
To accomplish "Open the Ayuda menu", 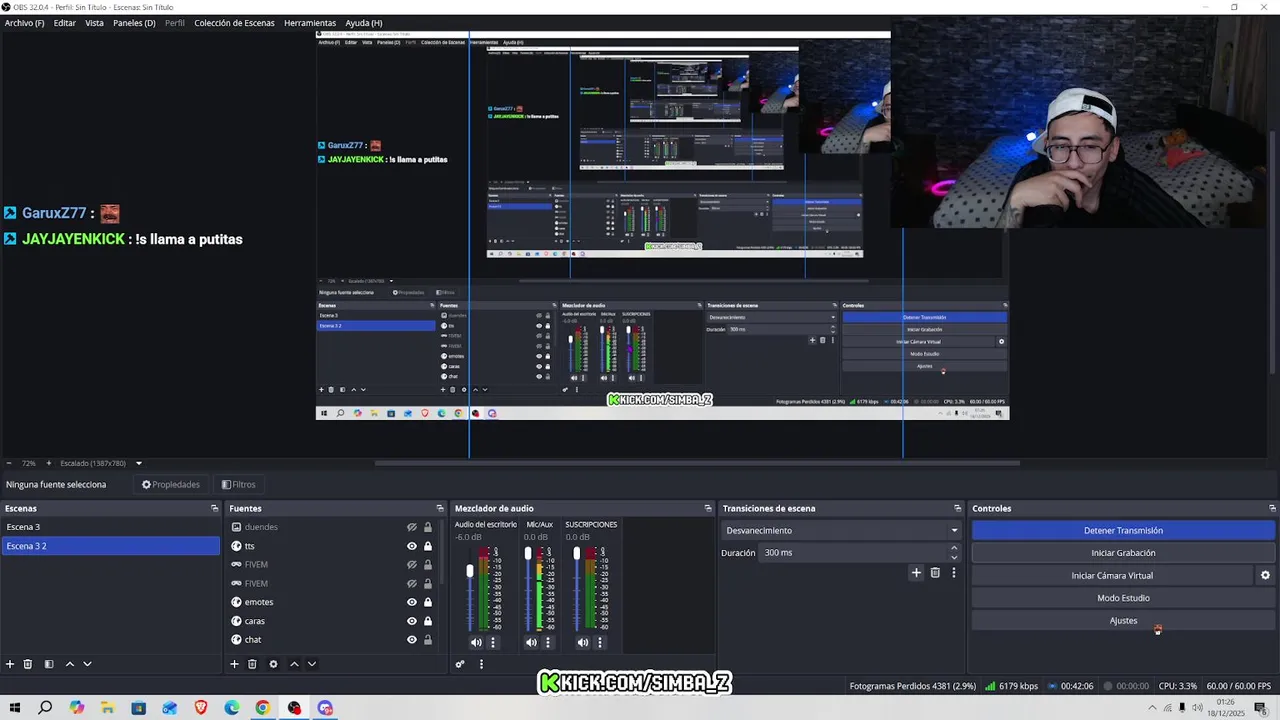I will [364, 23].
